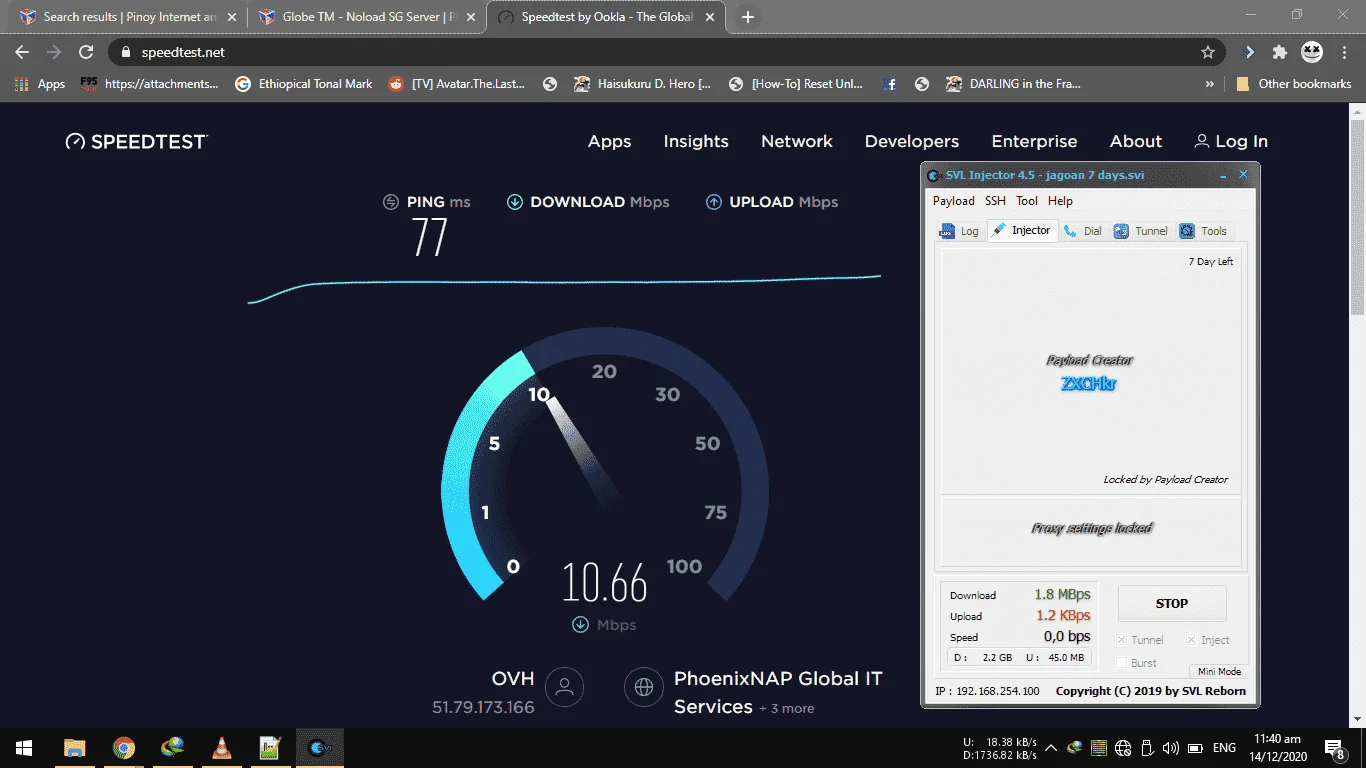Click the STOP button in SVL Injector
Image resolution: width=1366 pixels, height=768 pixels.
click(x=1171, y=604)
